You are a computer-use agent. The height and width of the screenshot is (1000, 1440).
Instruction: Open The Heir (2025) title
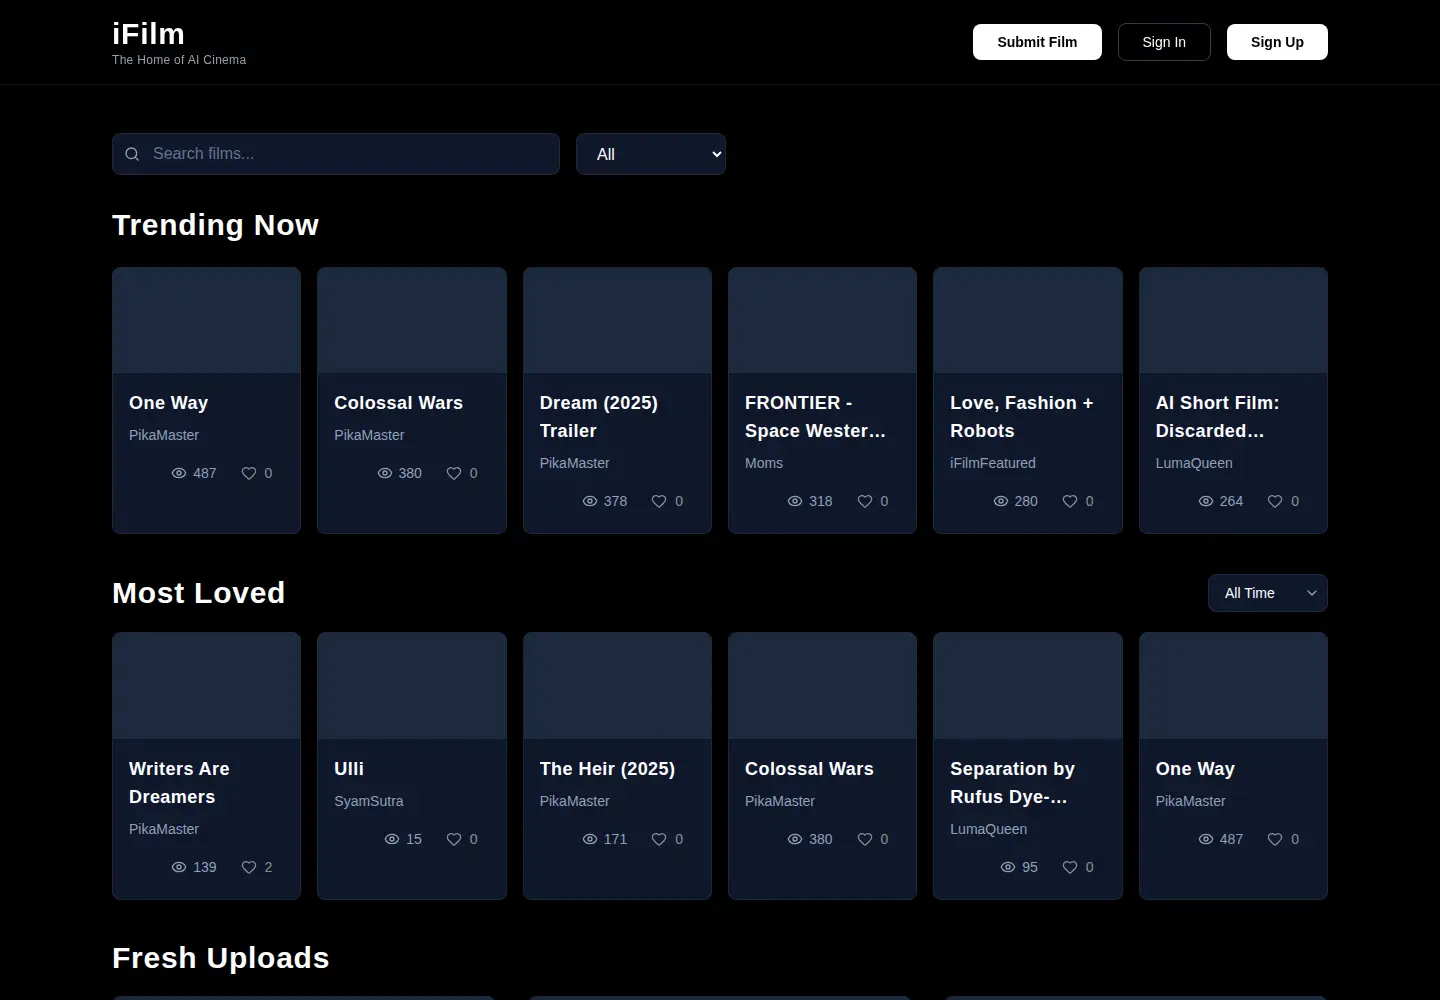[607, 769]
